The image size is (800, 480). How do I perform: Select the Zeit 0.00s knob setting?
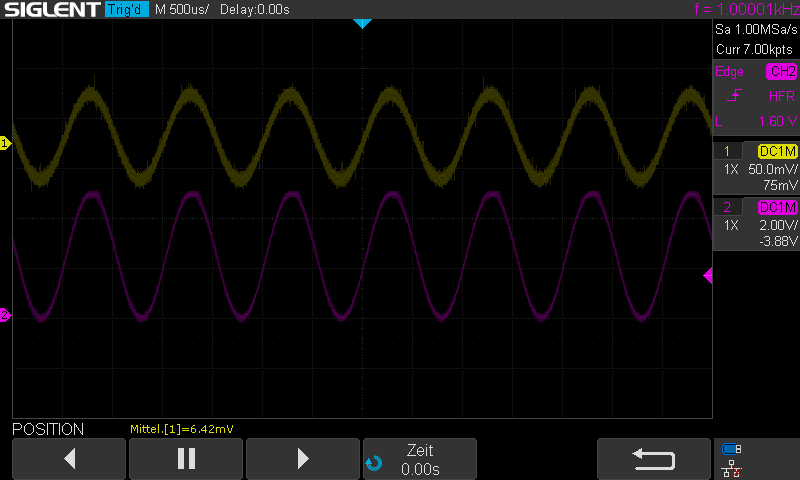(420, 459)
